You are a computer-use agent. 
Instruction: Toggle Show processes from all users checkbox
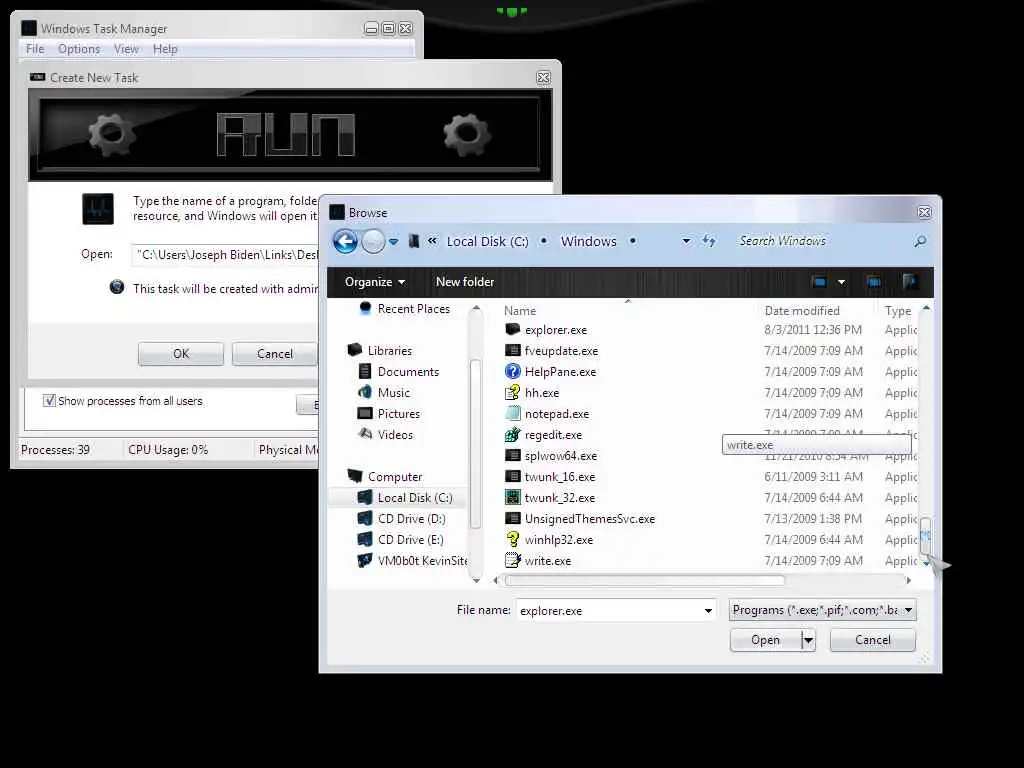coord(49,400)
